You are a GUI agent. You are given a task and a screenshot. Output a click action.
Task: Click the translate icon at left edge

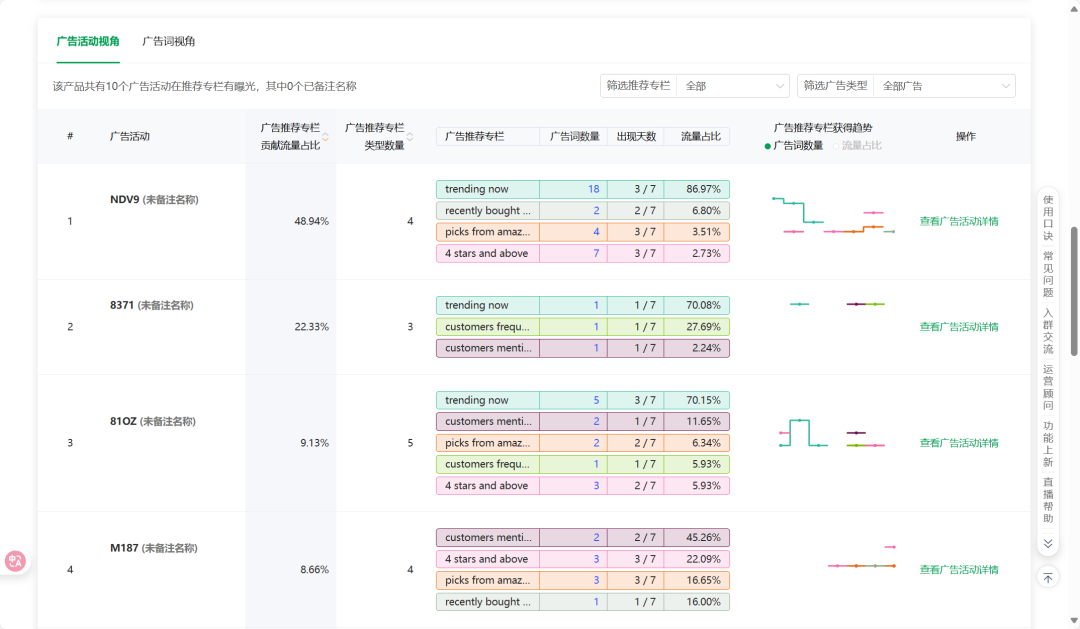coord(14,561)
